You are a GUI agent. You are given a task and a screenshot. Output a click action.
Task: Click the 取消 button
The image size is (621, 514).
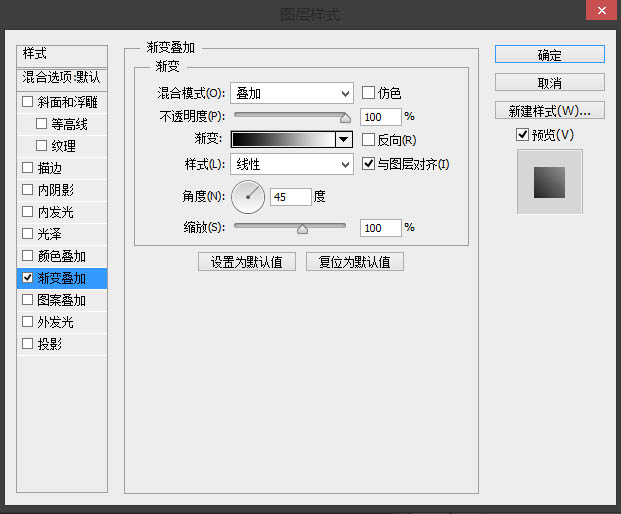pyautogui.click(x=550, y=82)
